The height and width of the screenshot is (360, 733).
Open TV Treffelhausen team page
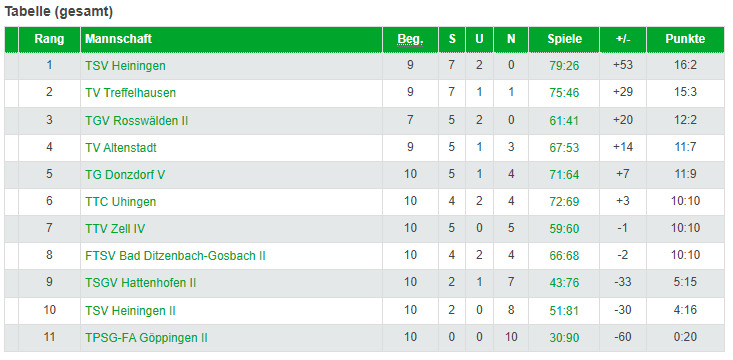click(x=130, y=93)
